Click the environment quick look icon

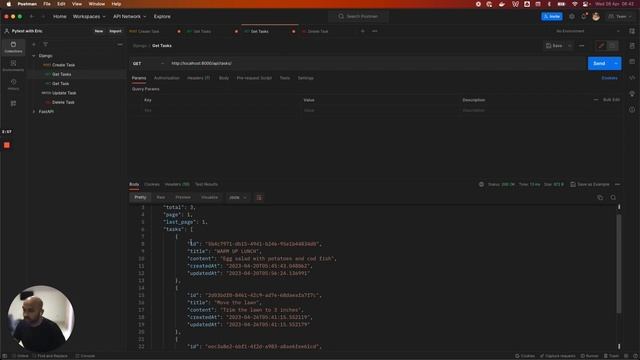[x=632, y=31]
